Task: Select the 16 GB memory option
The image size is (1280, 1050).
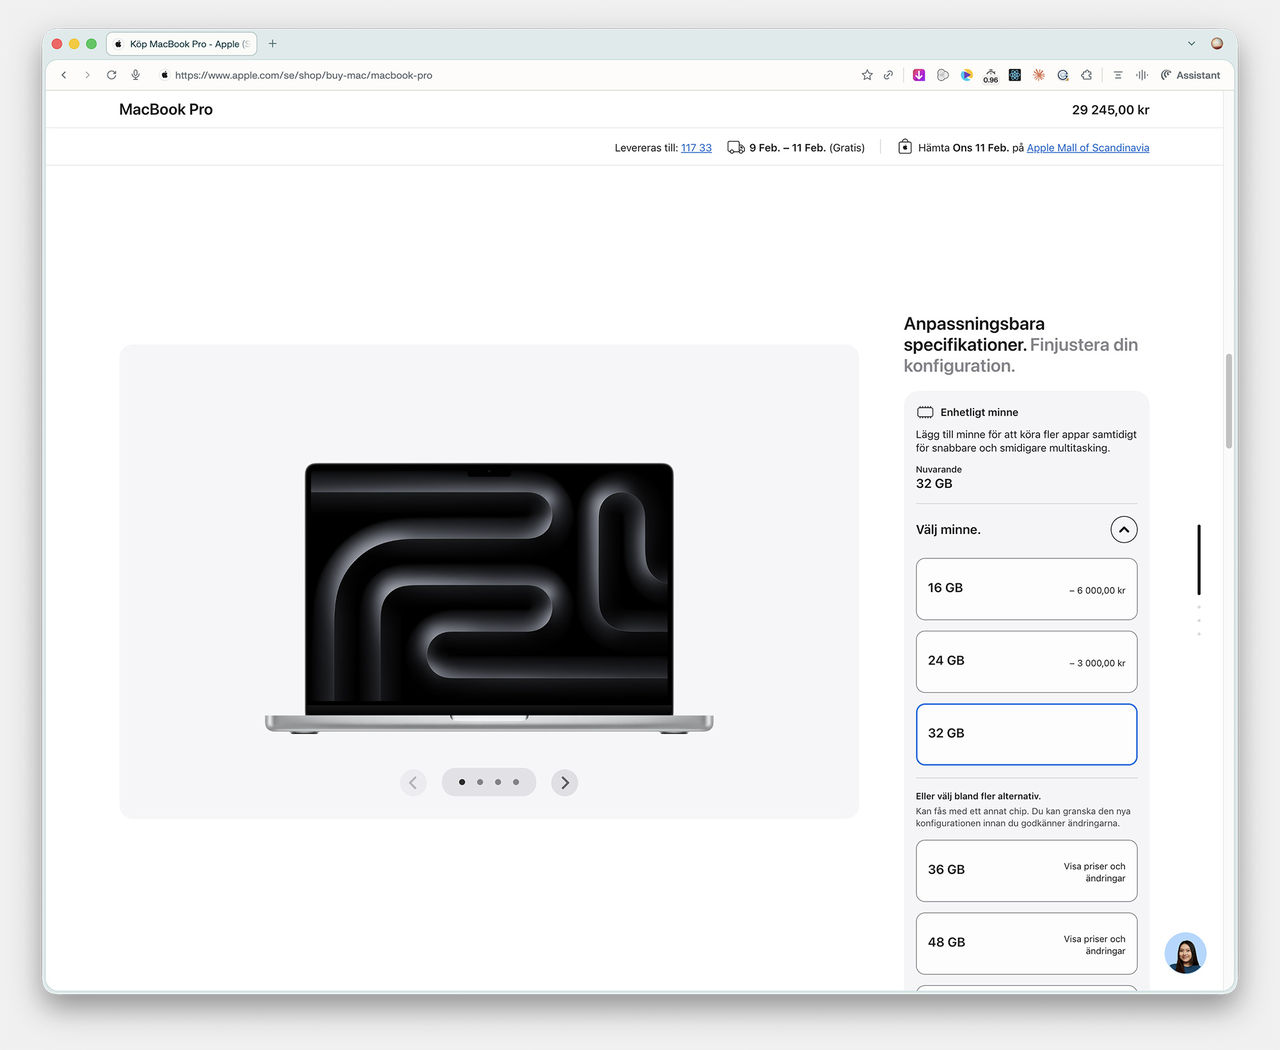Action: pyautogui.click(x=1026, y=588)
